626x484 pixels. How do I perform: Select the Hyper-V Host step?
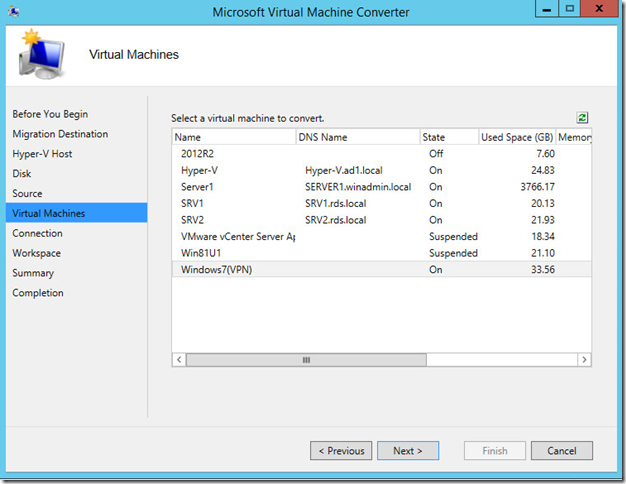pos(42,154)
